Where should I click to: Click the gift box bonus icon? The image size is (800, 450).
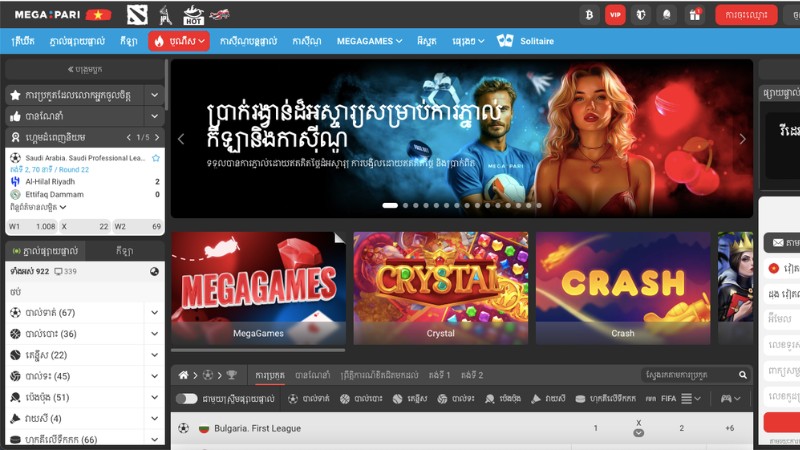click(693, 15)
